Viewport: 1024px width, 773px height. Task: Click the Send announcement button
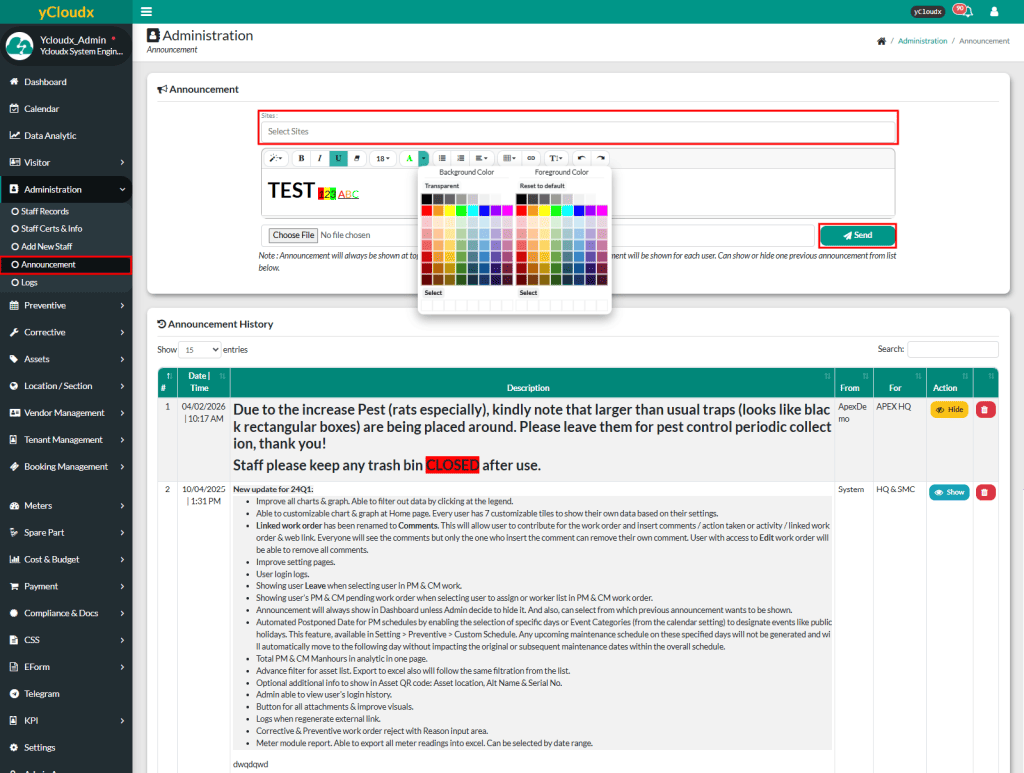[x=857, y=235]
